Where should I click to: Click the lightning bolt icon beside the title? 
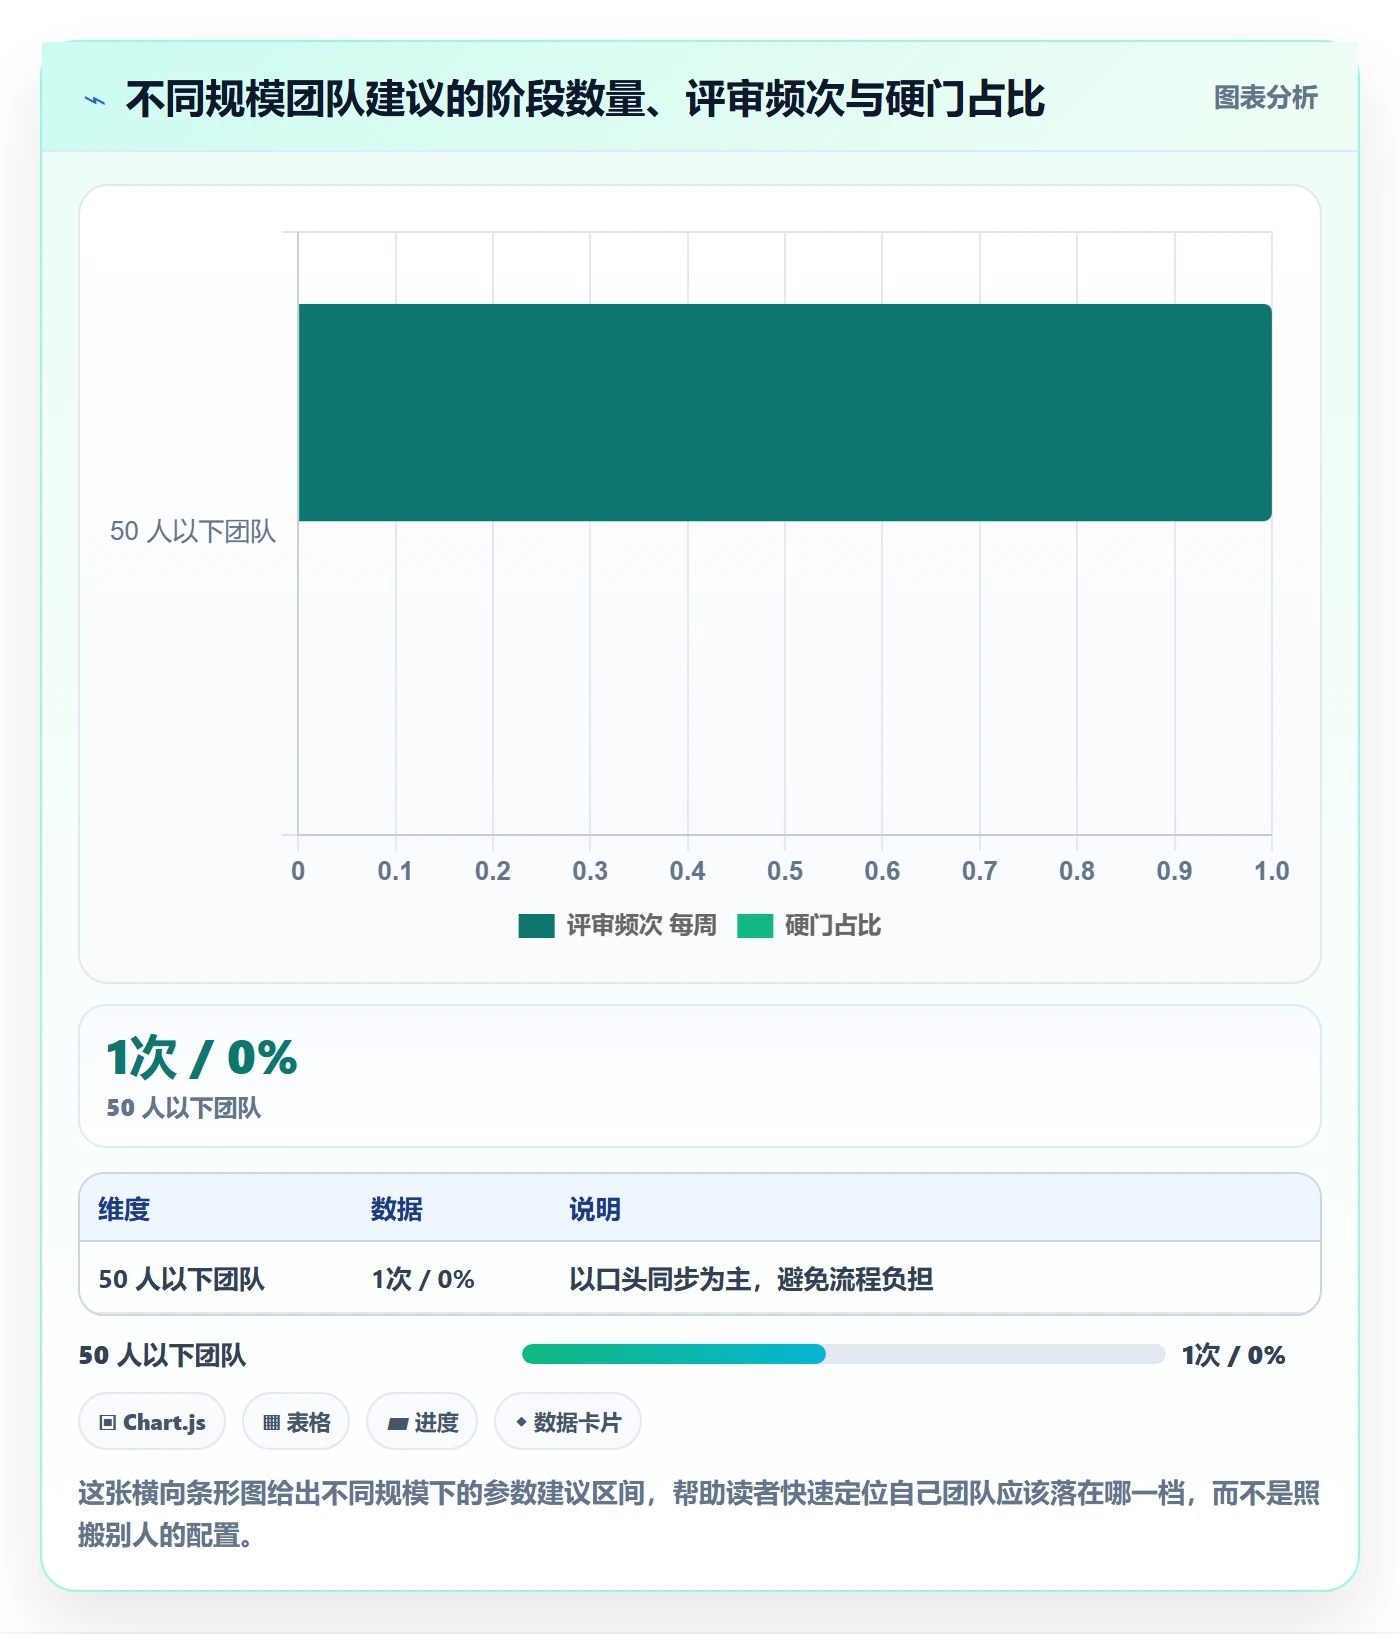(95, 100)
